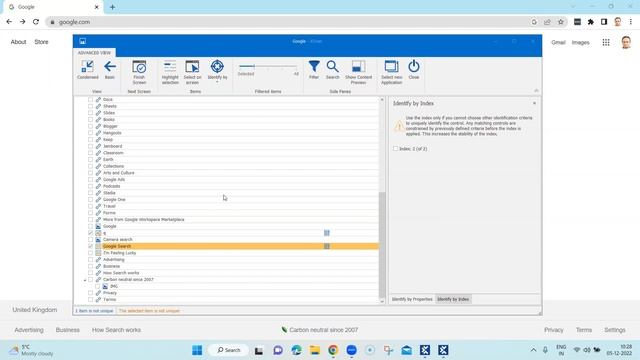Open the XScan window application icon menu
The image size is (640, 360).
82,41
